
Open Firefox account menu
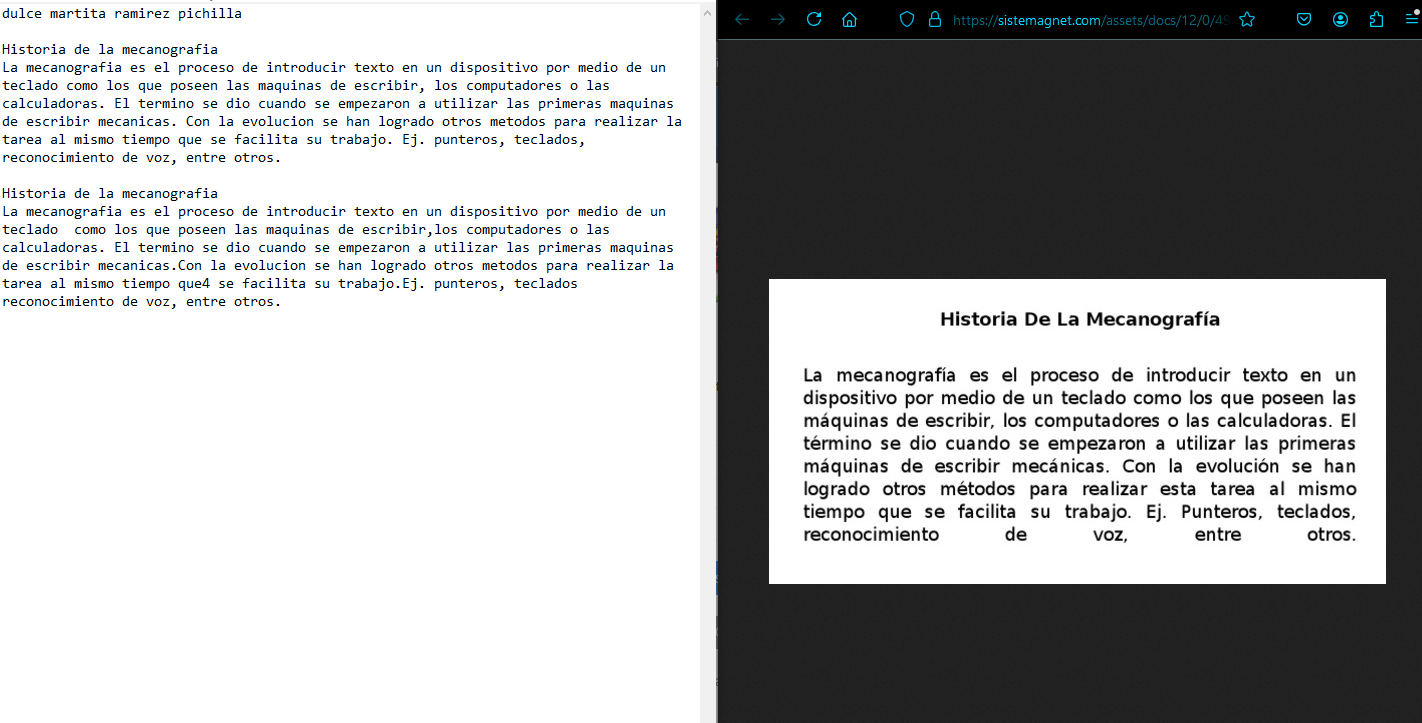[x=1340, y=19]
